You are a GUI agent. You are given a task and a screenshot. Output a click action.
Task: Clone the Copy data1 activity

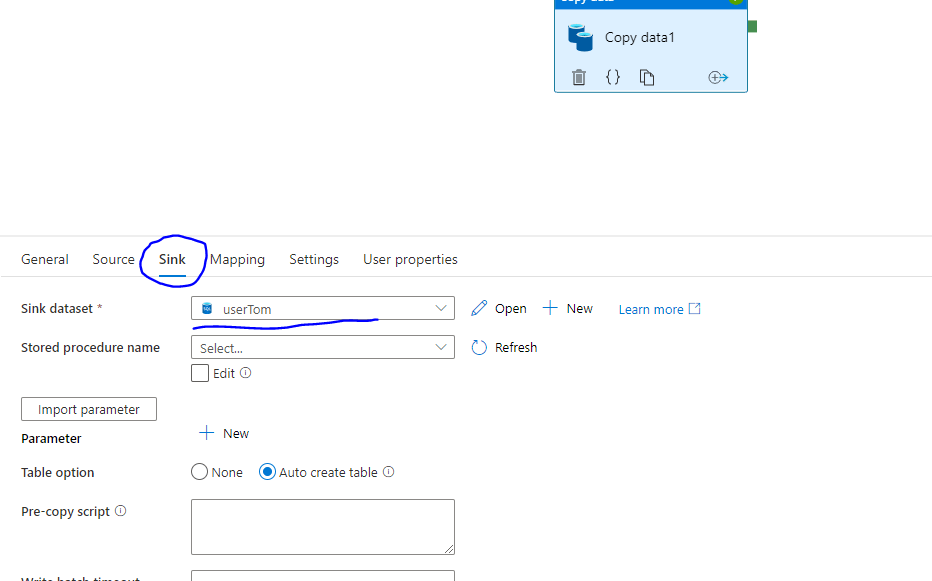647,77
